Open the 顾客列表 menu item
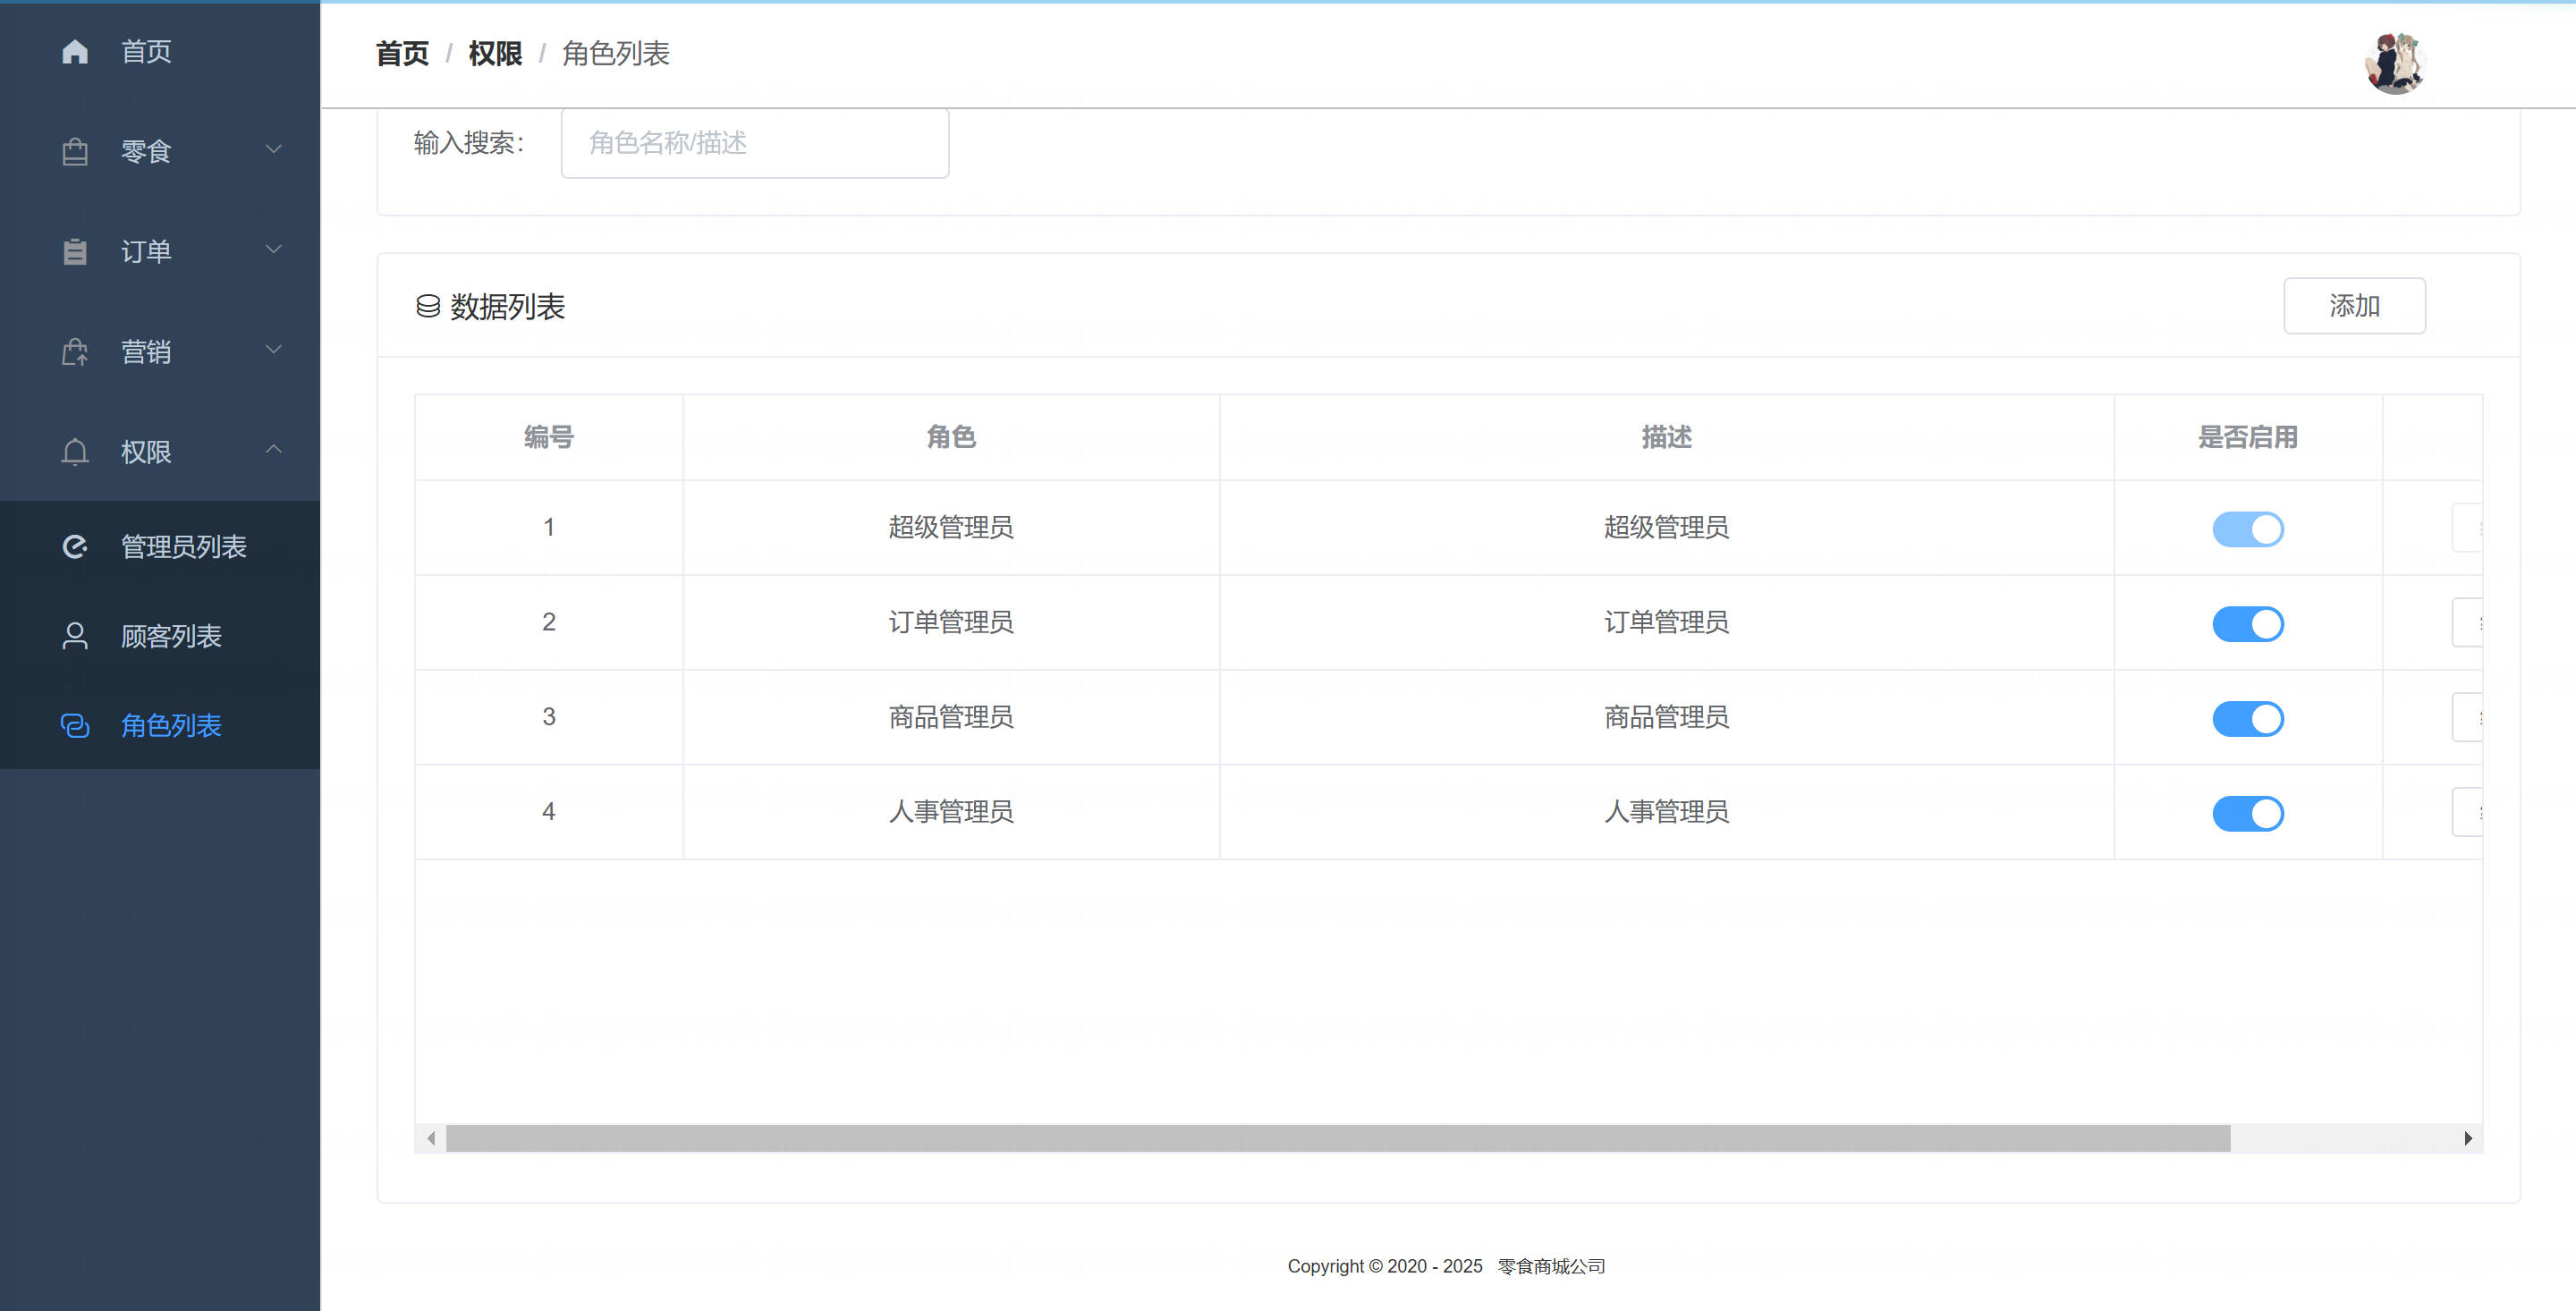This screenshot has width=2576, height=1311. coord(160,636)
